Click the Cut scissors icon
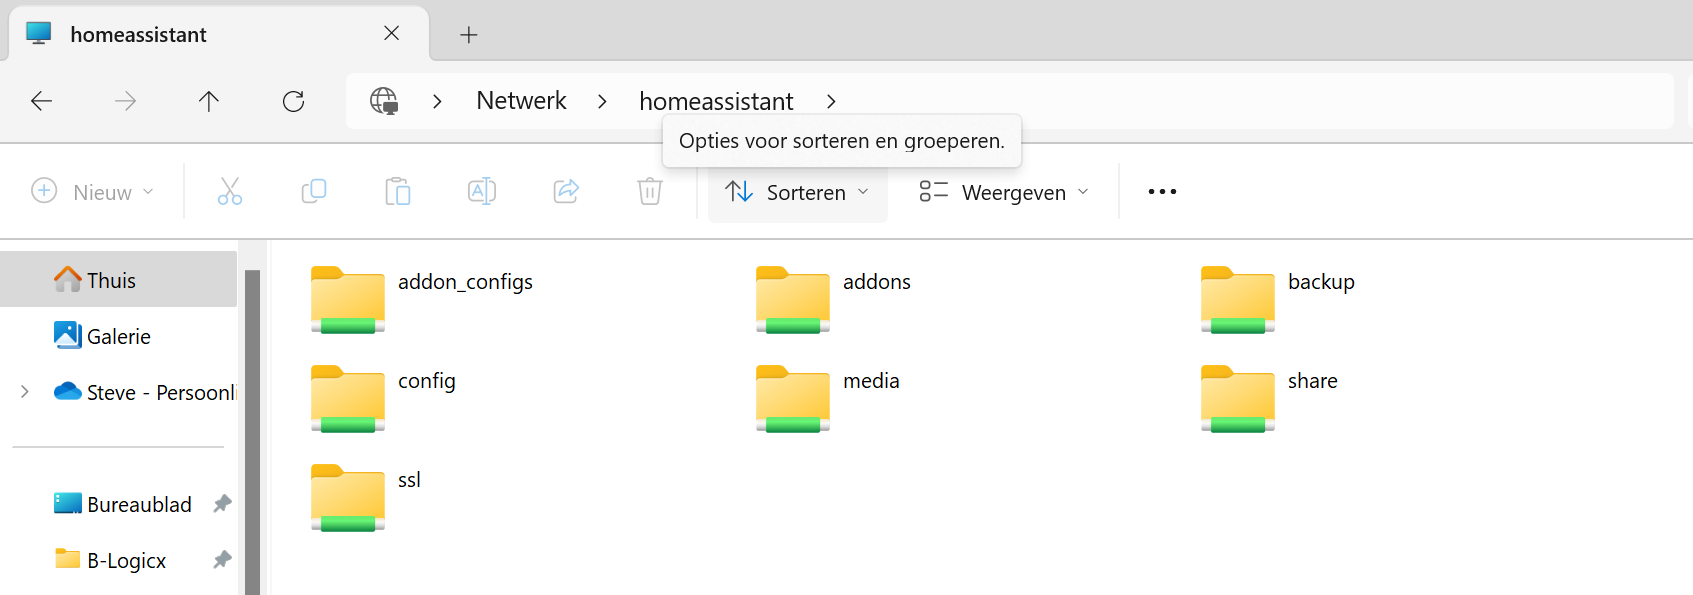 (x=230, y=191)
